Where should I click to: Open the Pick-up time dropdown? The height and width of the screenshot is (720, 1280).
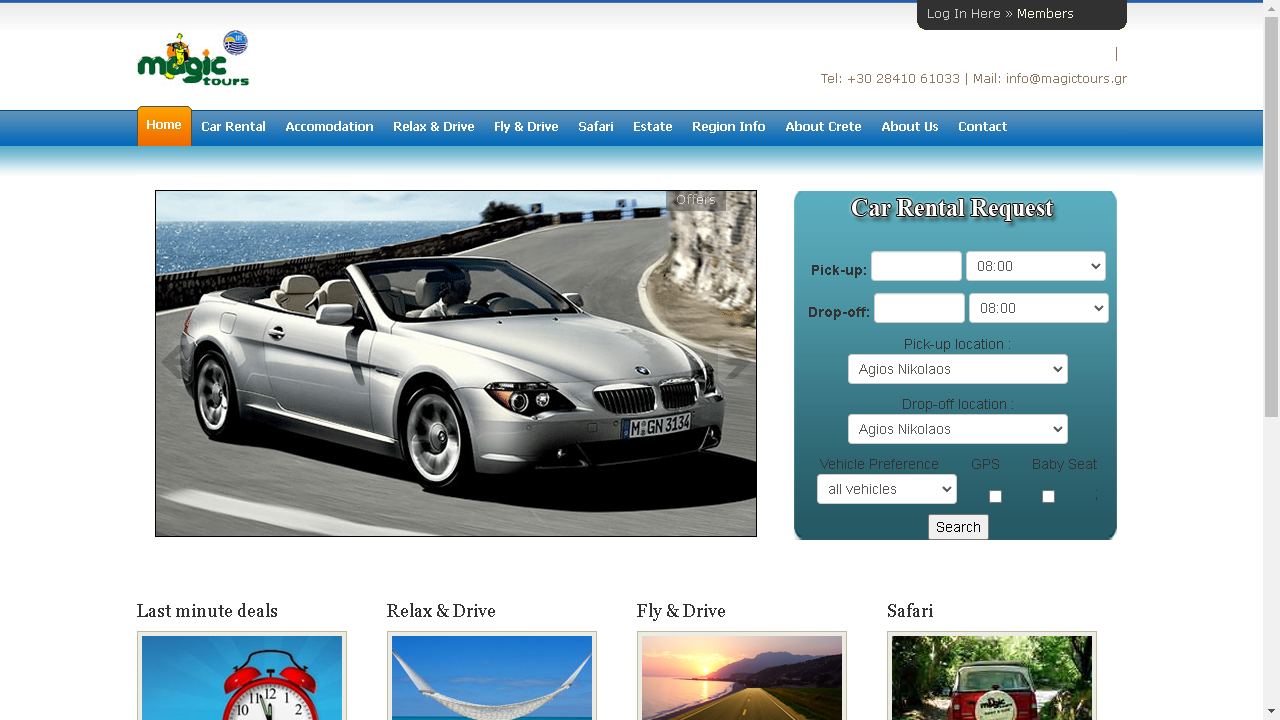point(1035,266)
